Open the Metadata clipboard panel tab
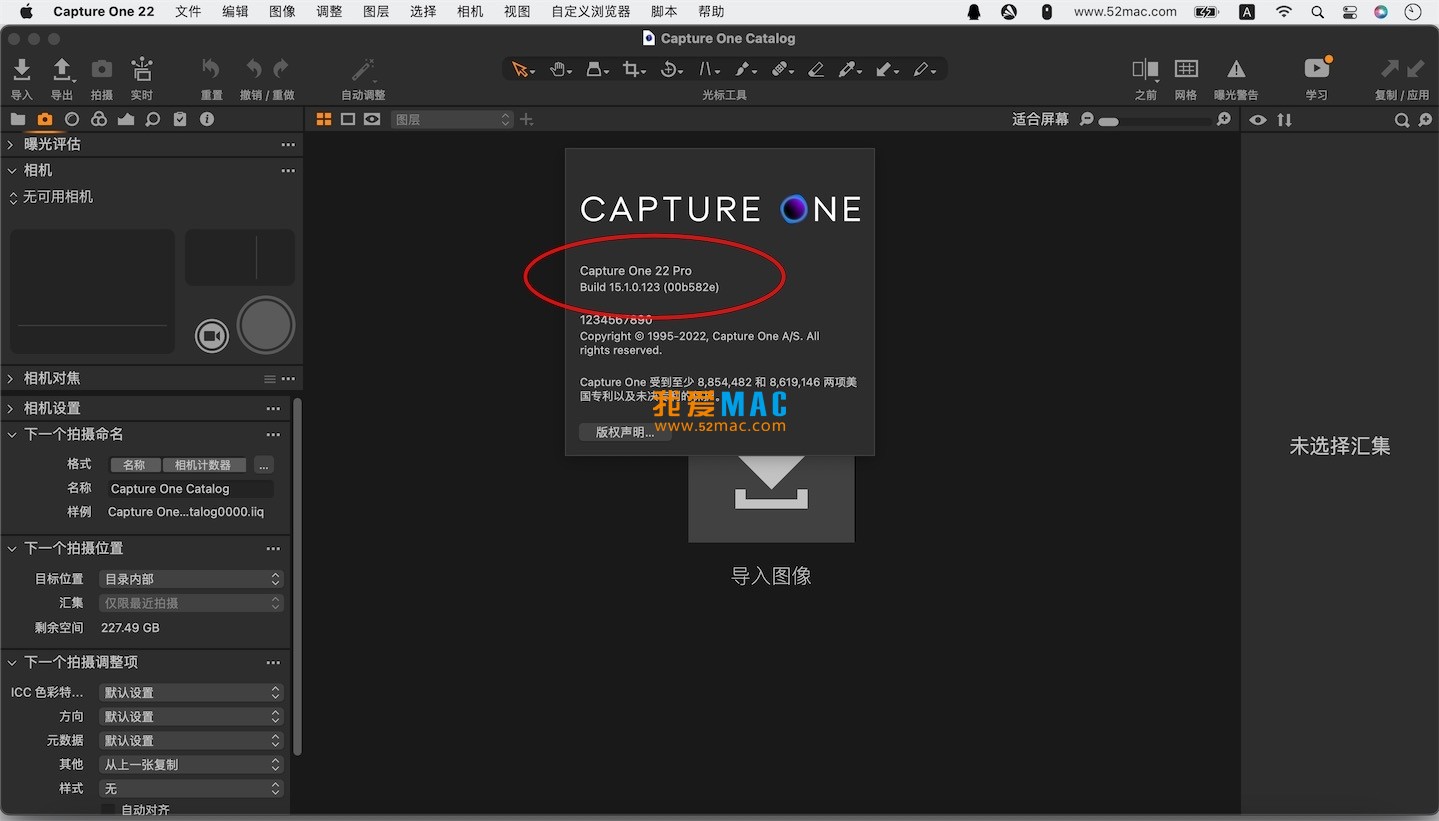 click(180, 119)
